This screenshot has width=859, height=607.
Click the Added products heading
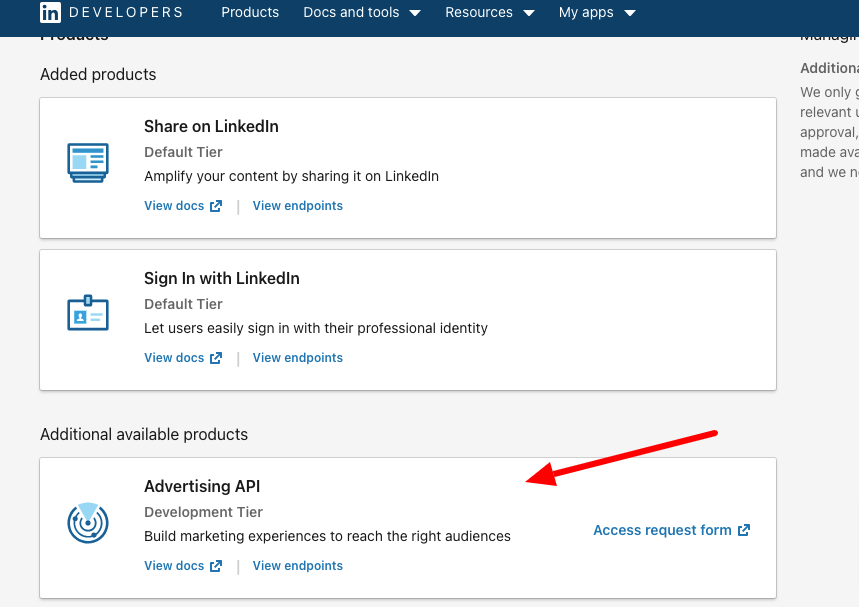coord(98,74)
